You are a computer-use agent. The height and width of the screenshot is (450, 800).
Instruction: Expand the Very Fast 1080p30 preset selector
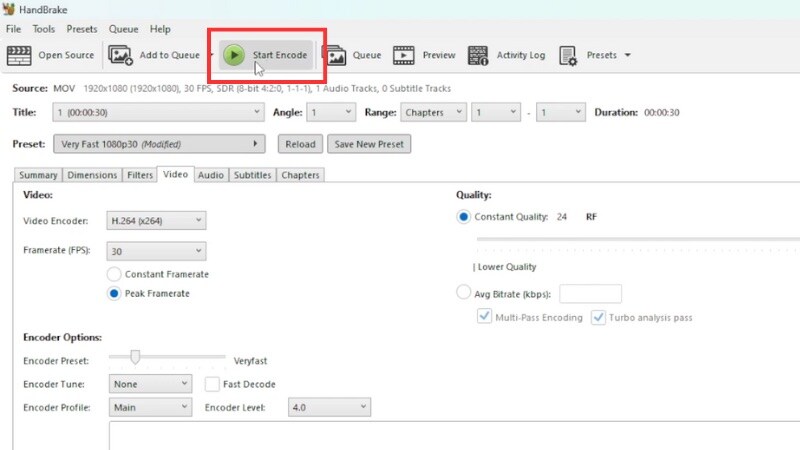[x=159, y=144]
